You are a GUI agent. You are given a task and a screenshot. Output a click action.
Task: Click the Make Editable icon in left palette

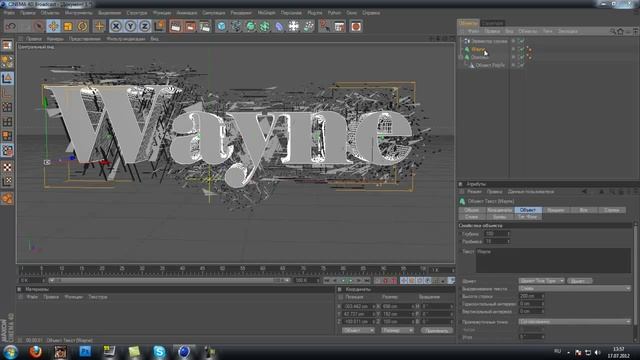point(7,44)
